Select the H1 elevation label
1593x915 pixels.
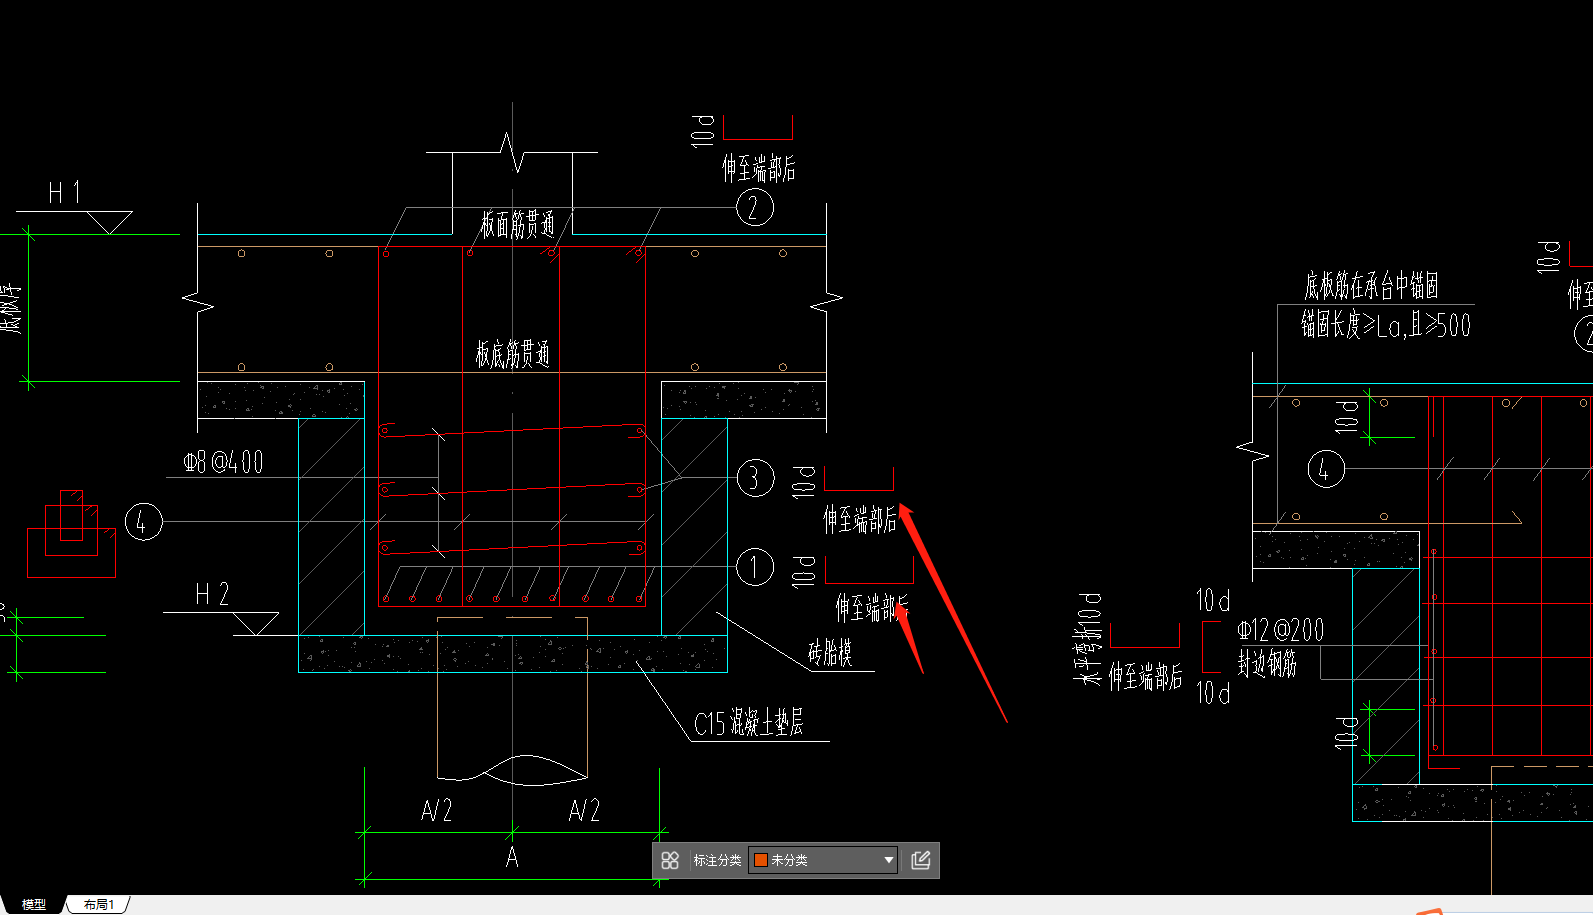tap(64, 192)
